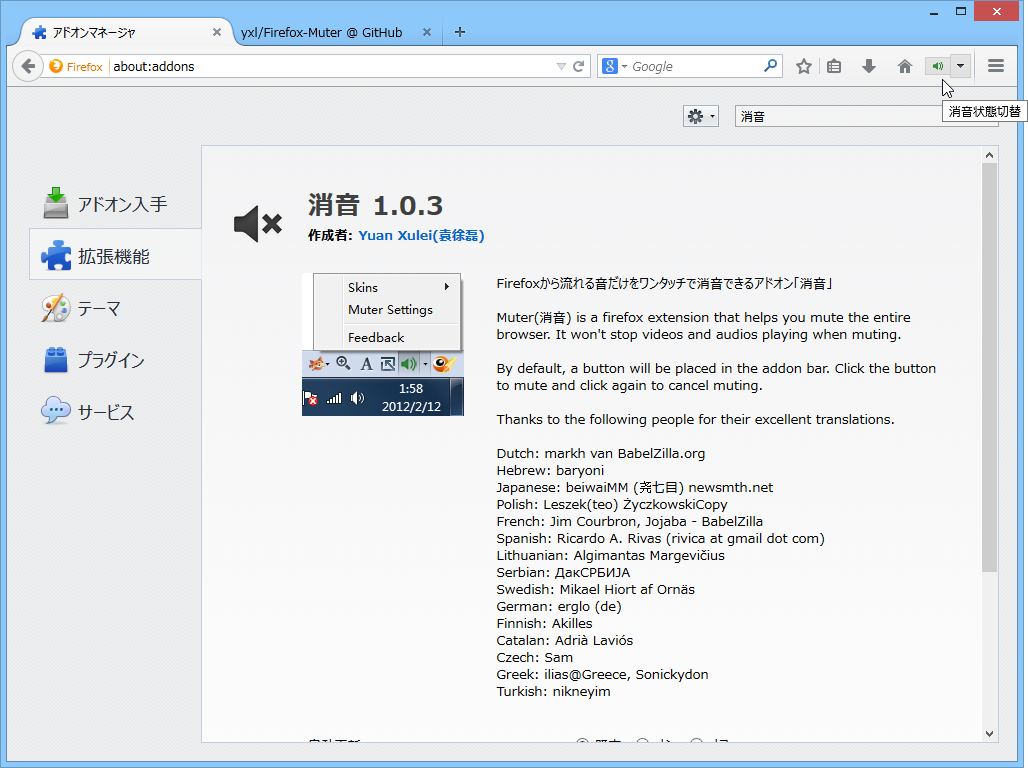The image size is (1028, 768).
Task: Enable the オン radio option for automatic updates
Action: (x=640, y=741)
